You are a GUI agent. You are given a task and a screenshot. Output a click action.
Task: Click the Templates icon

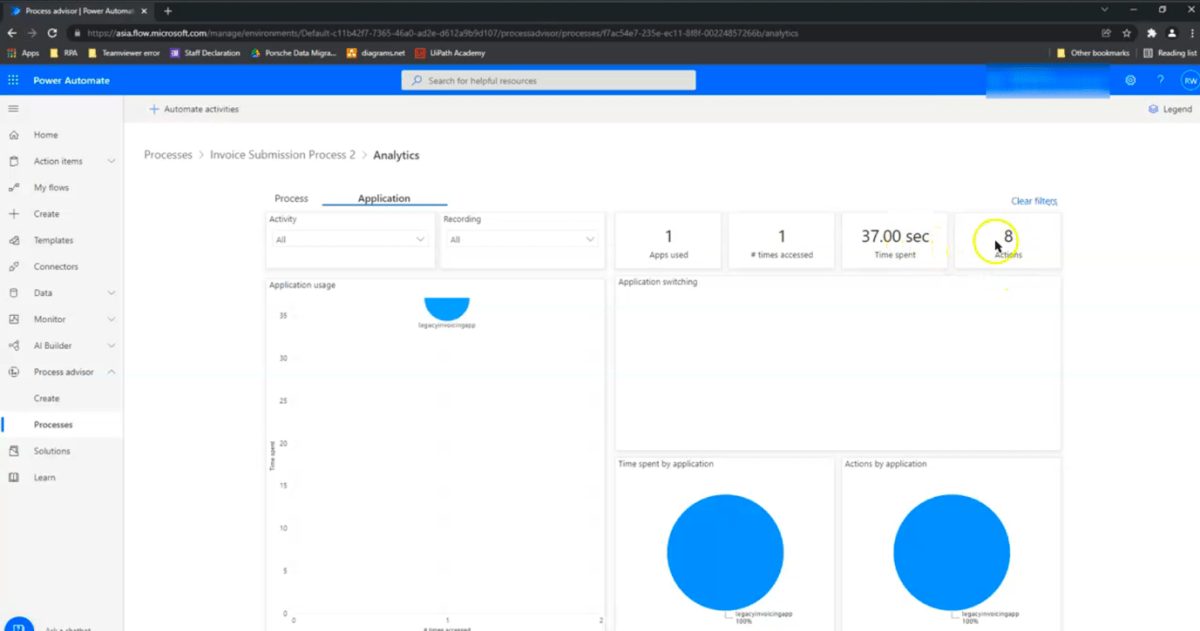(14, 240)
